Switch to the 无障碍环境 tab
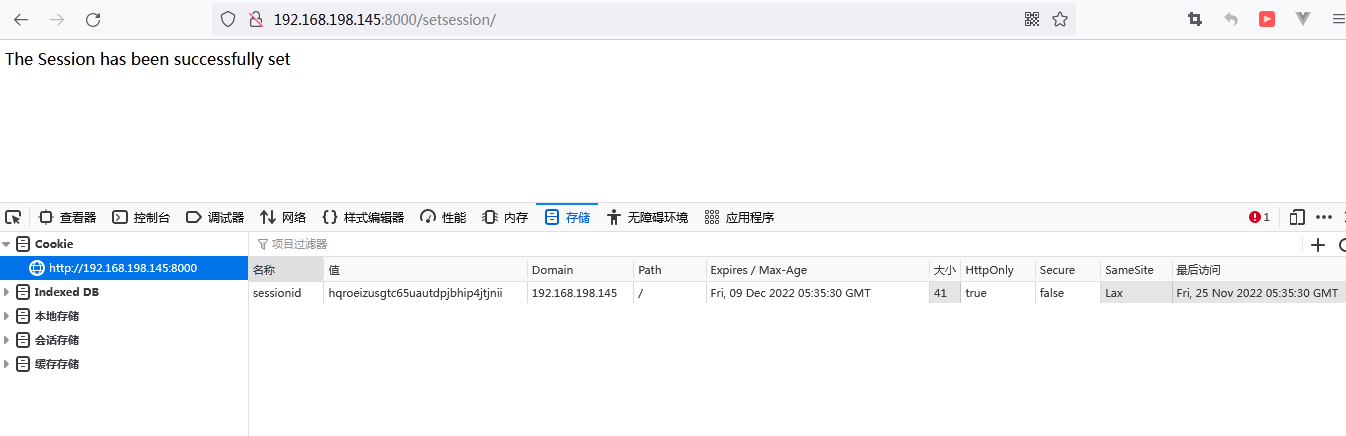The image size is (1346, 436). (x=648, y=217)
